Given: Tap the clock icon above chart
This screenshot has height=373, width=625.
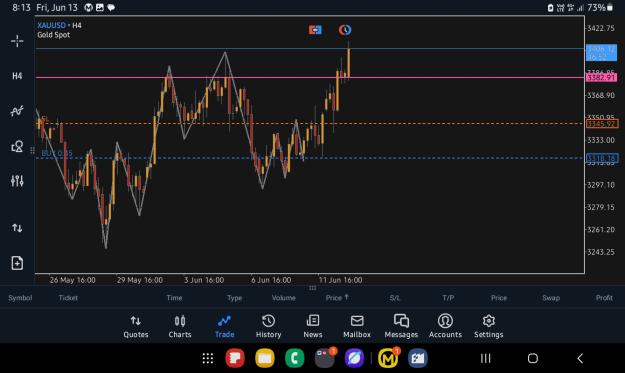Looking at the screenshot, I should pos(345,30).
